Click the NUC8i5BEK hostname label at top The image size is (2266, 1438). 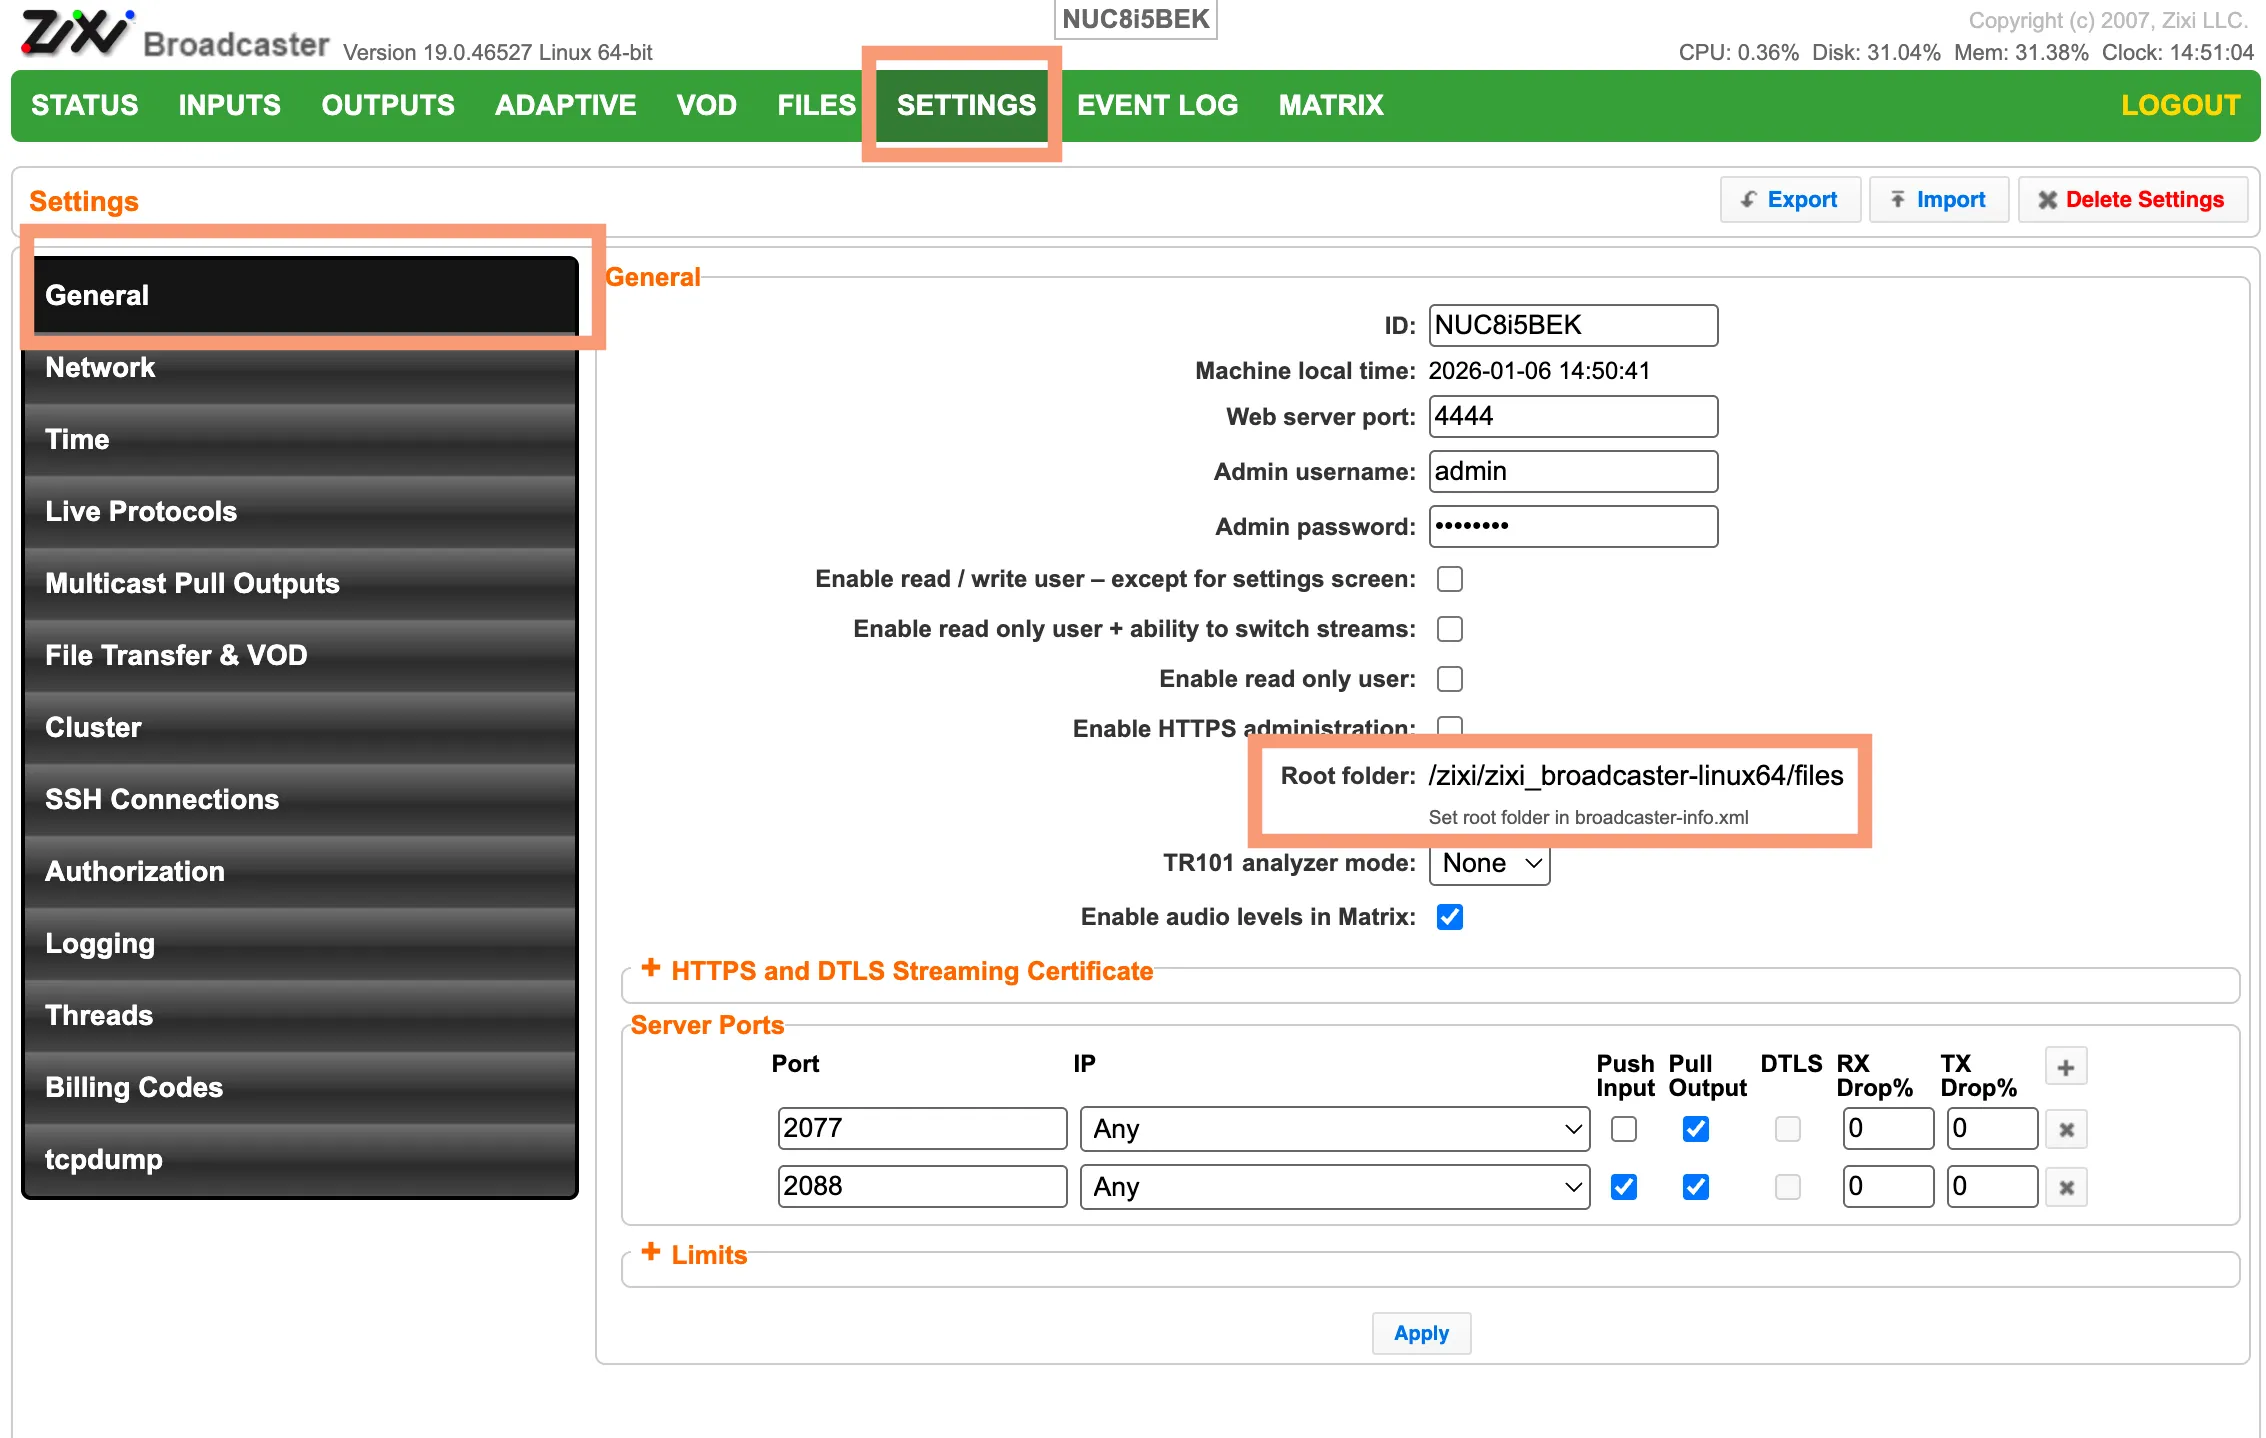(x=1135, y=19)
